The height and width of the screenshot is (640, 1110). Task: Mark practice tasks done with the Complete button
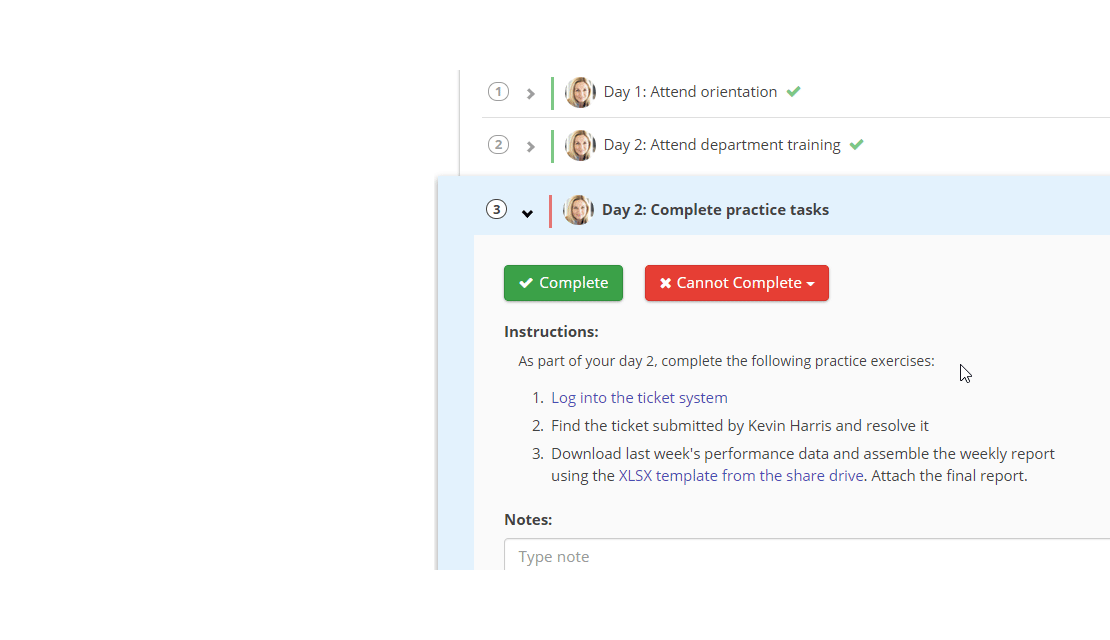click(563, 283)
